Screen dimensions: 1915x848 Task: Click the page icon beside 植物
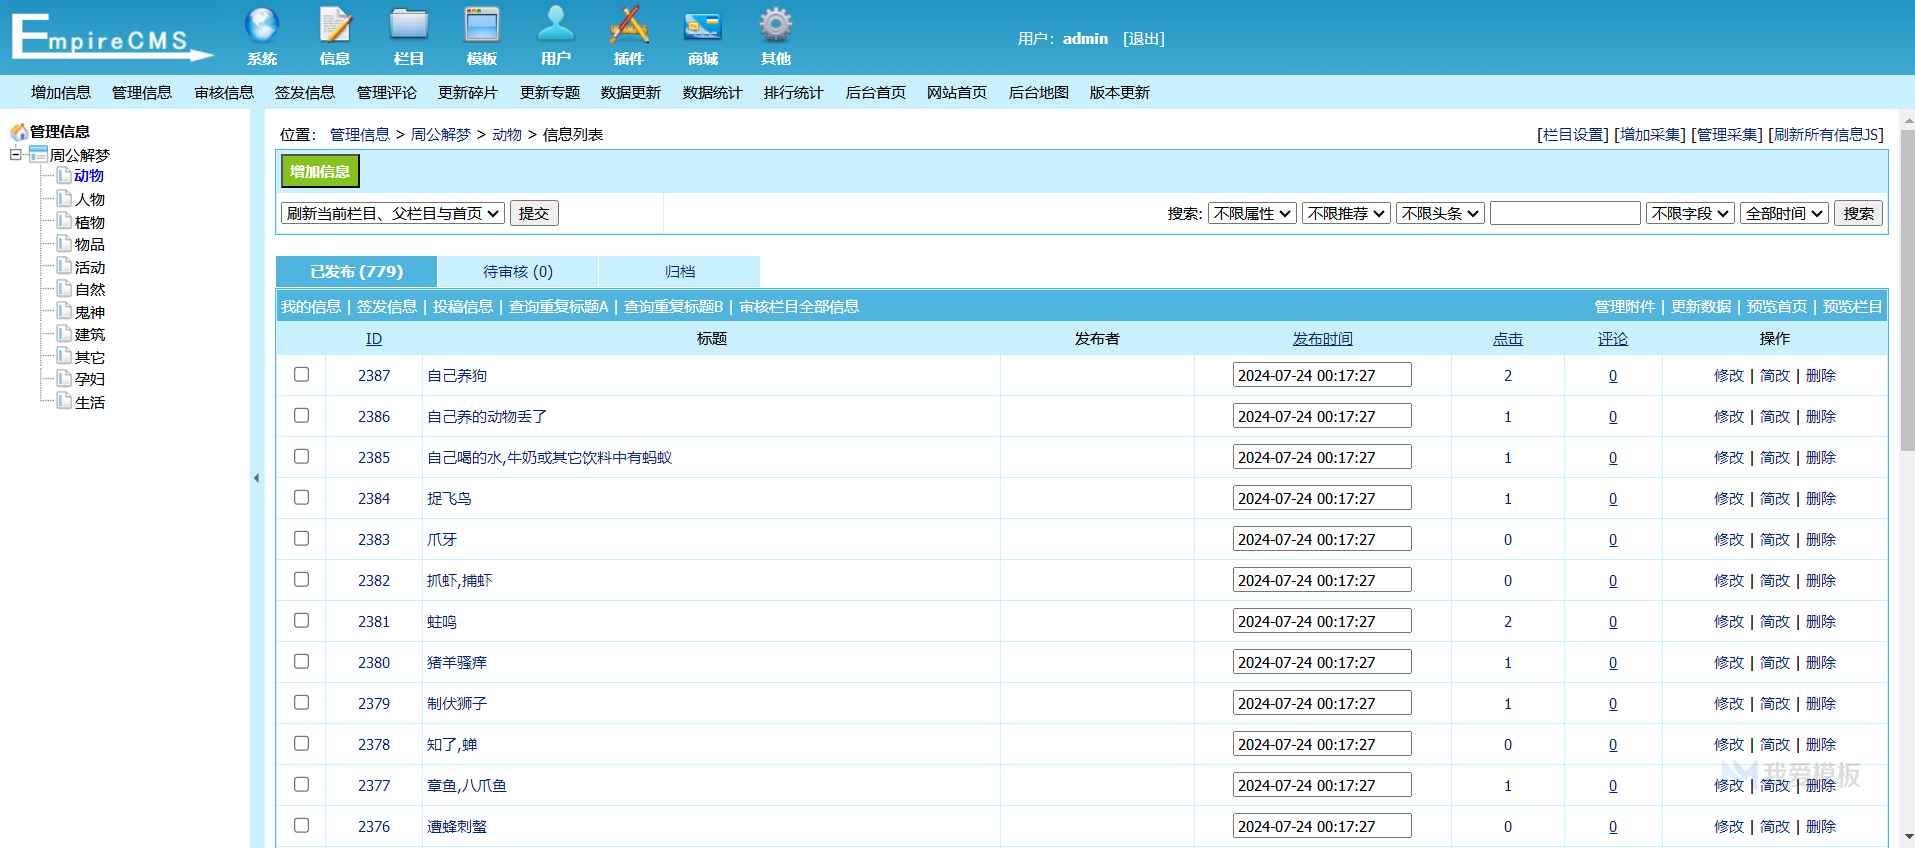point(64,221)
